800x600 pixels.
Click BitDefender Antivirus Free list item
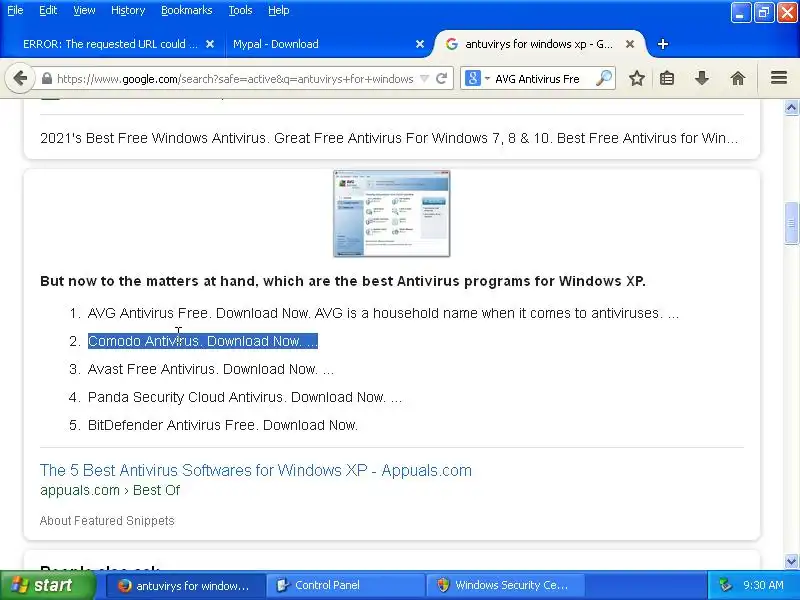coord(222,425)
